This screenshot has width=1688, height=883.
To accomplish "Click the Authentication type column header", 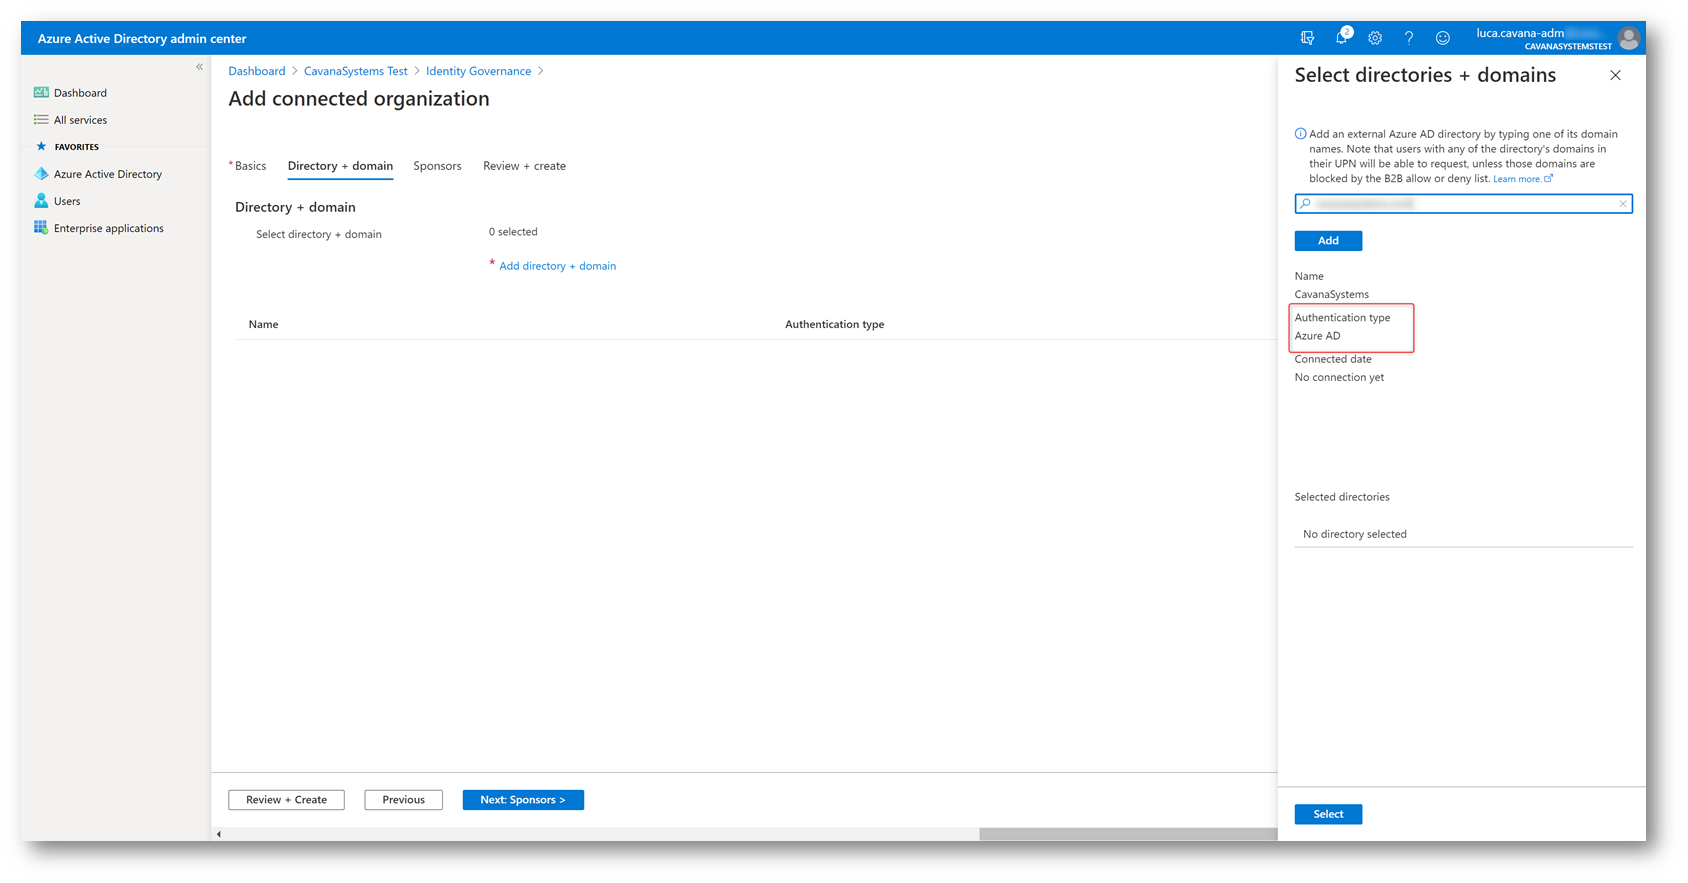I will click(x=834, y=325).
